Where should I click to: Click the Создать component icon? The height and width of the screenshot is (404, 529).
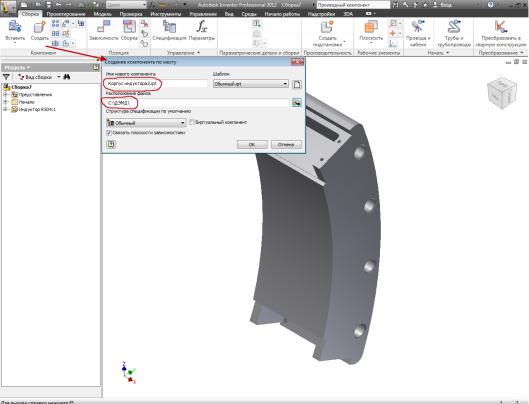pyautogui.click(x=39, y=27)
